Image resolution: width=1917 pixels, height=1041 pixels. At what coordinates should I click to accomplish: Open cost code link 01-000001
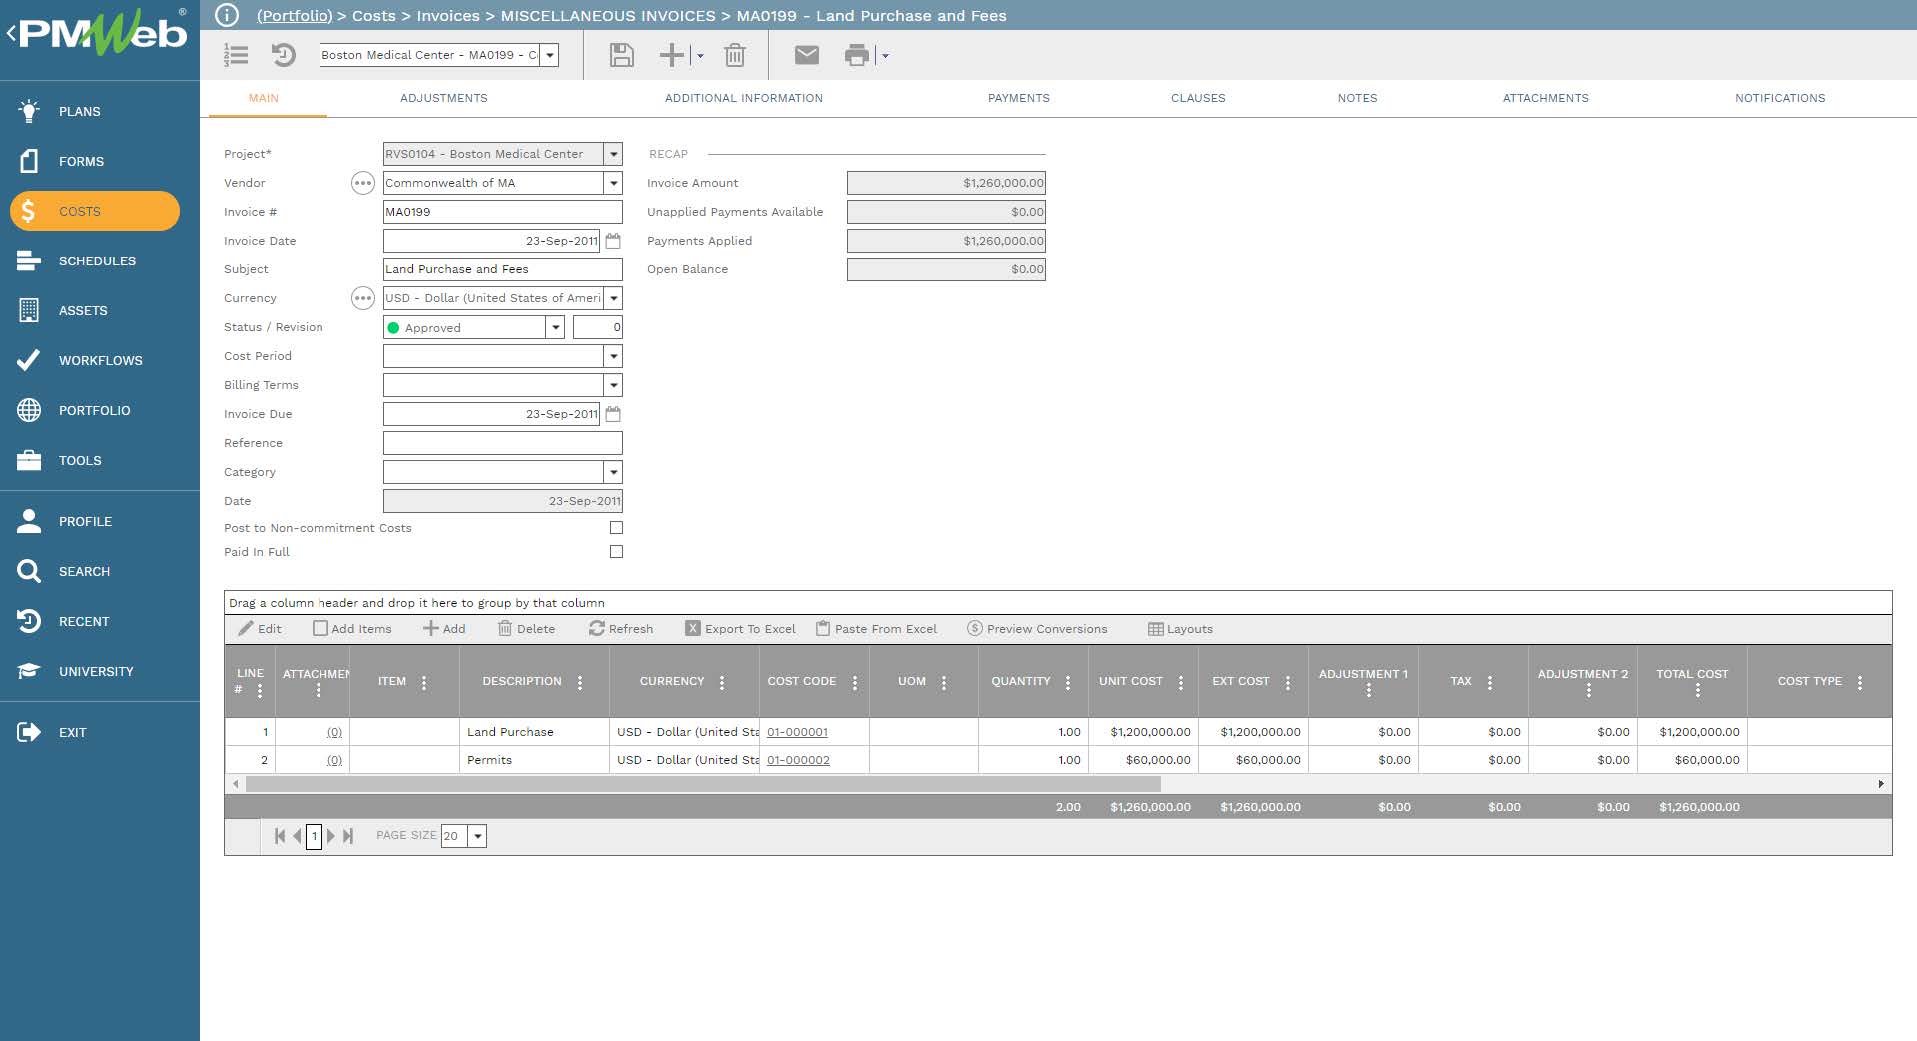click(x=797, y=732)
